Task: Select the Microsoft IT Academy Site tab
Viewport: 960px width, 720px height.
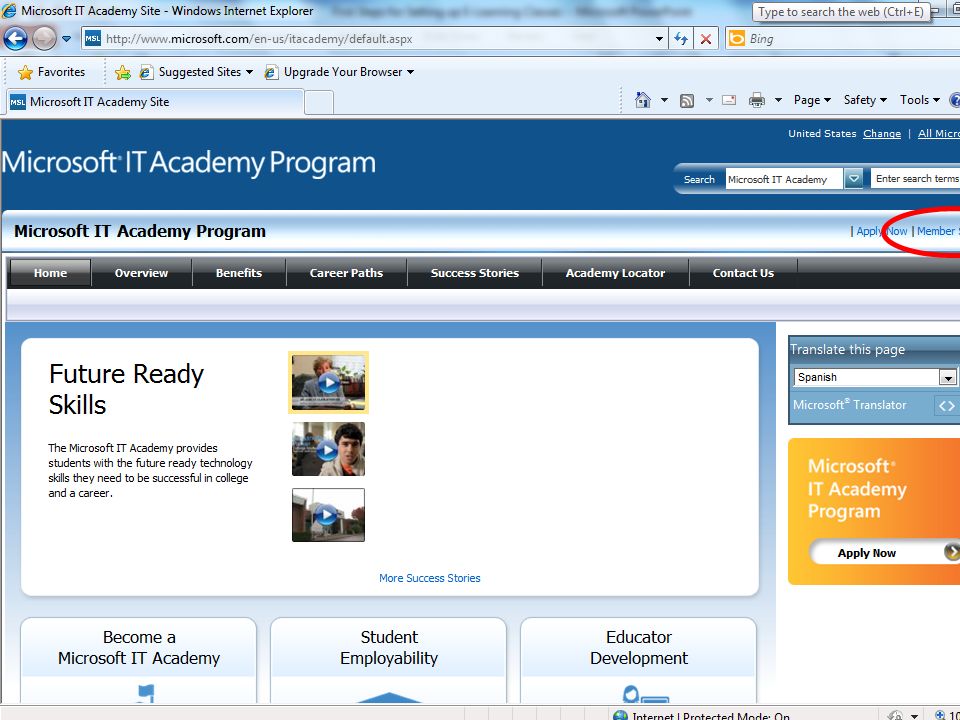Action: pyautogui.click(x=155, y=102)
